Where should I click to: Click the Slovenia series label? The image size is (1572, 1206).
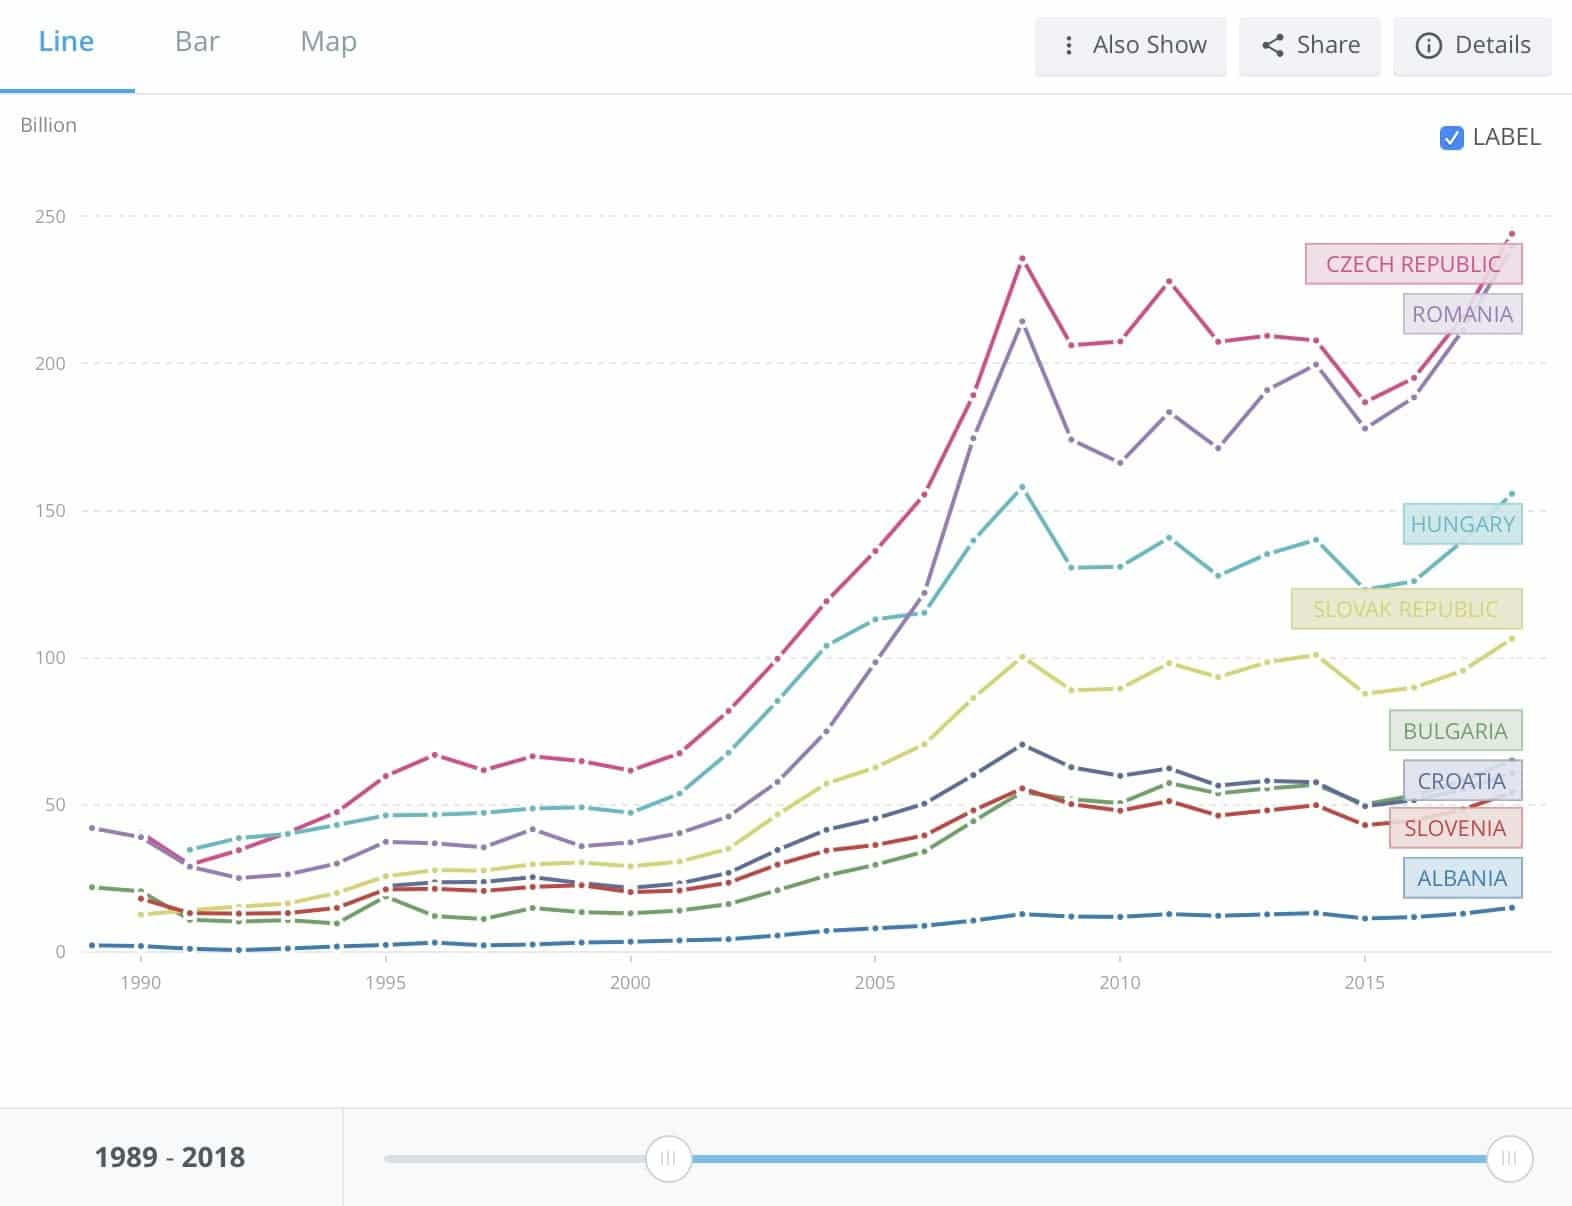tap(1455, 828)
